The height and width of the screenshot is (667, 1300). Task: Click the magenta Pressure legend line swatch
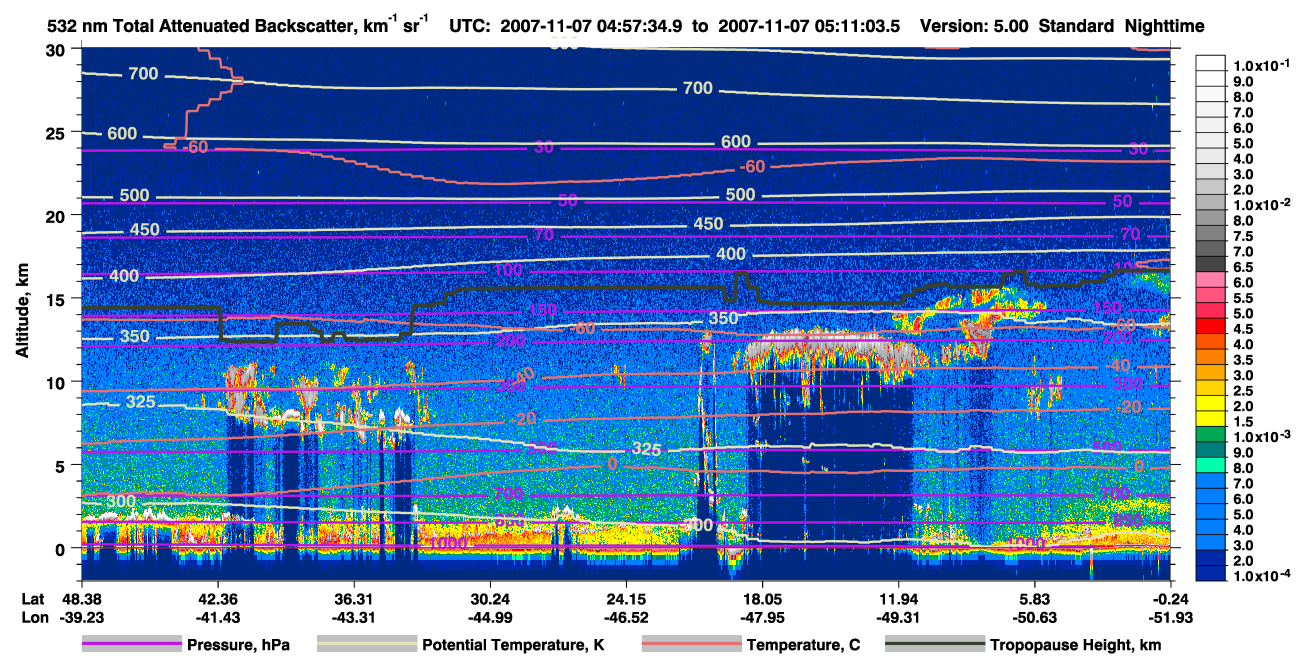(x=130, y=645)
